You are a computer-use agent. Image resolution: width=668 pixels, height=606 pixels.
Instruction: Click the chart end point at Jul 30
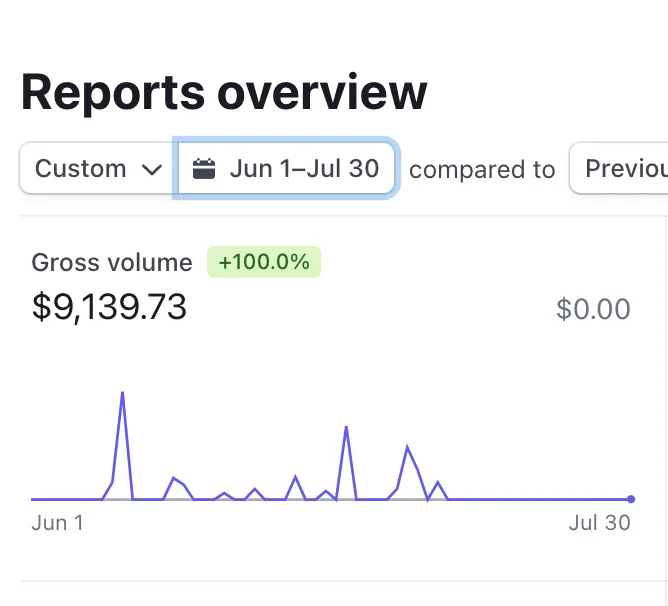pyautogui.click(x=631, y=499)
